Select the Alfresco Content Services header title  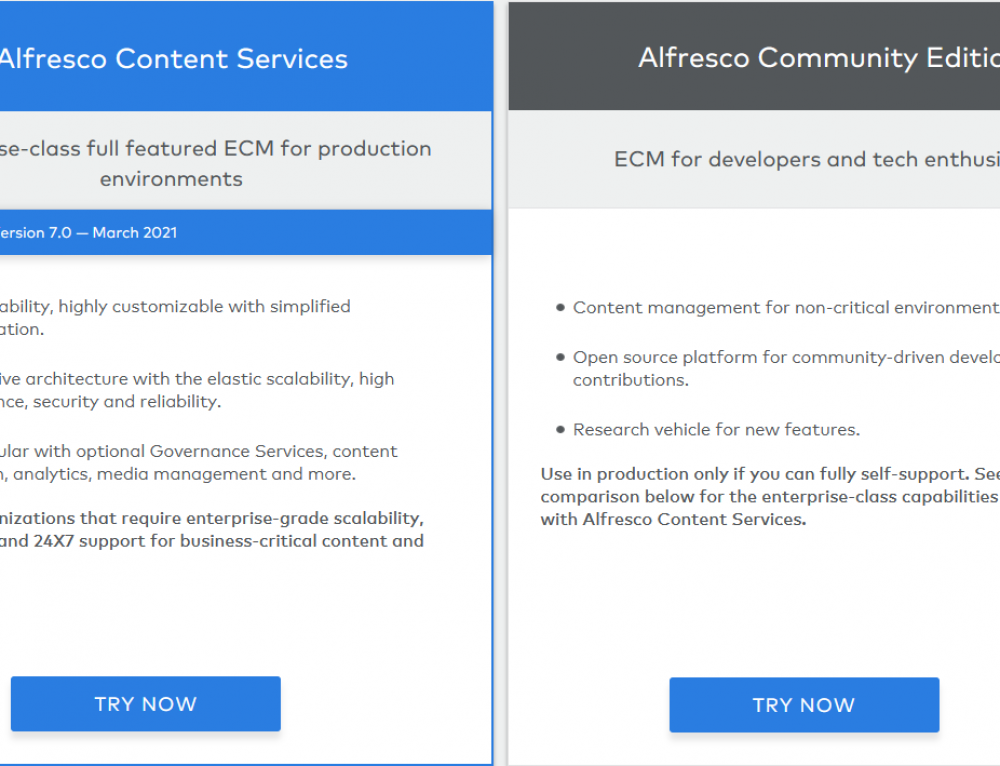(x=172, y=59)
